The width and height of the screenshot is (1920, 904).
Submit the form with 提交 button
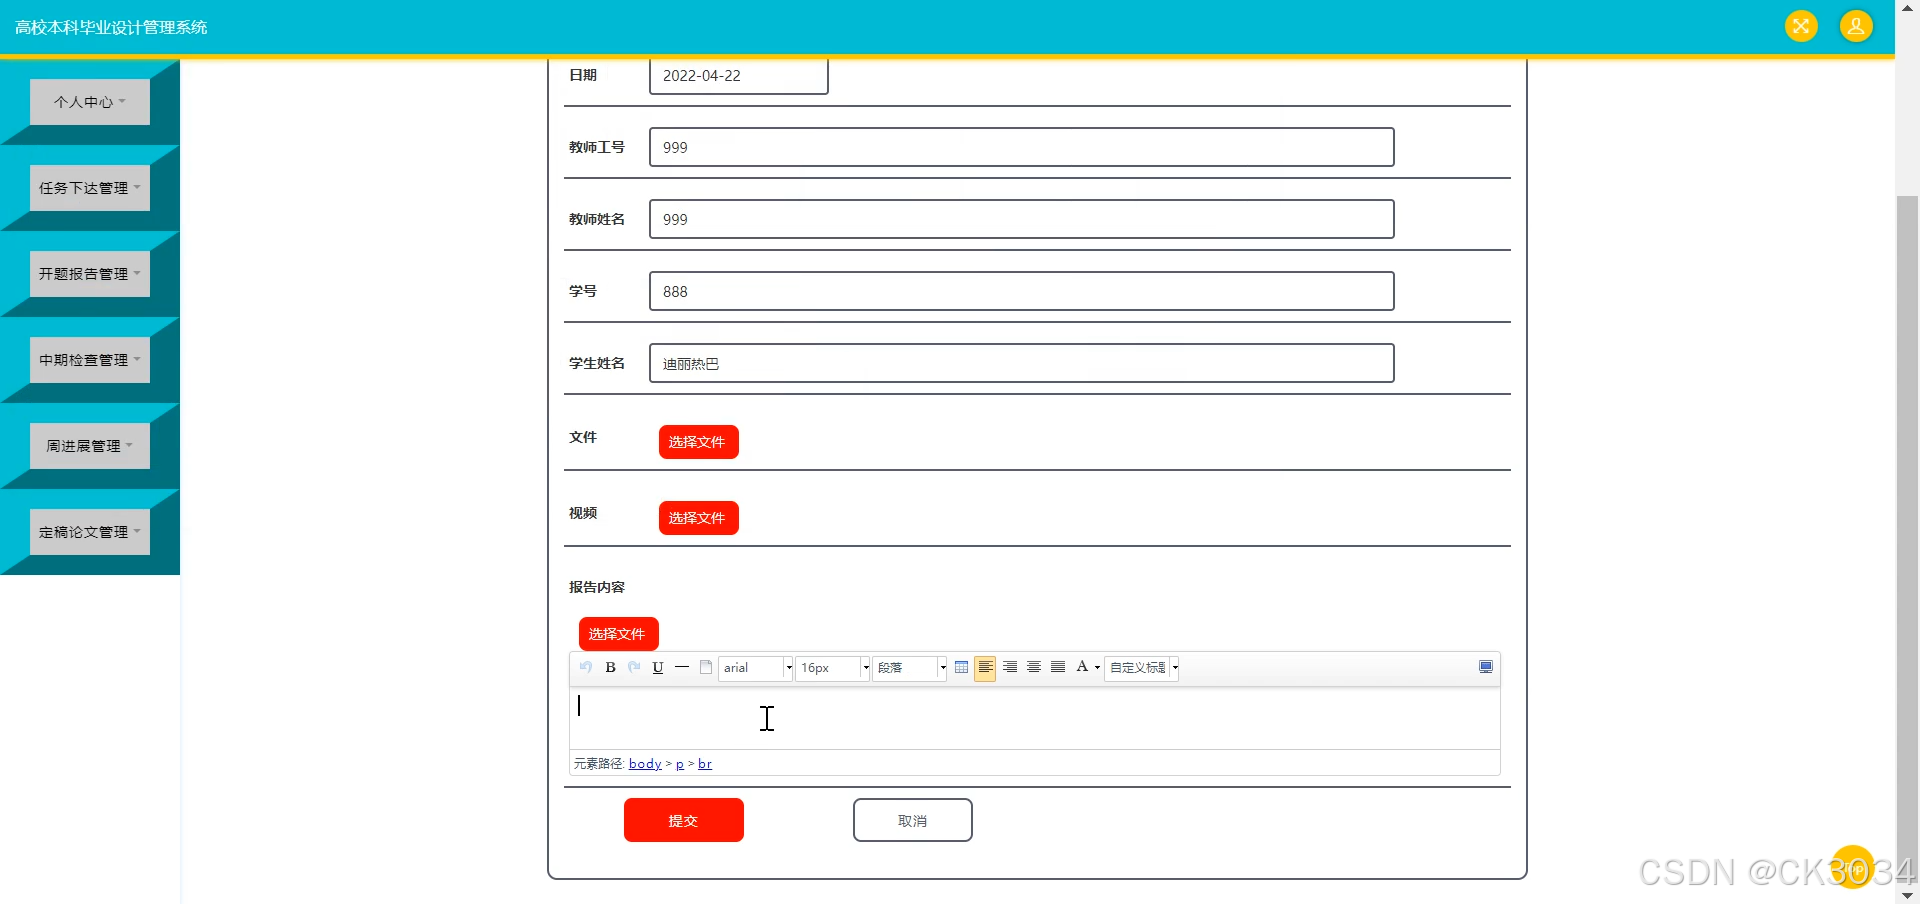pos(684,820)
